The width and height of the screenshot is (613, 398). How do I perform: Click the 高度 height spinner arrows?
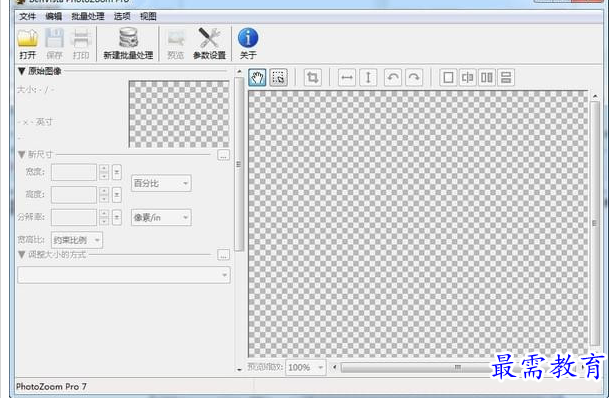[x=104, y=195]
